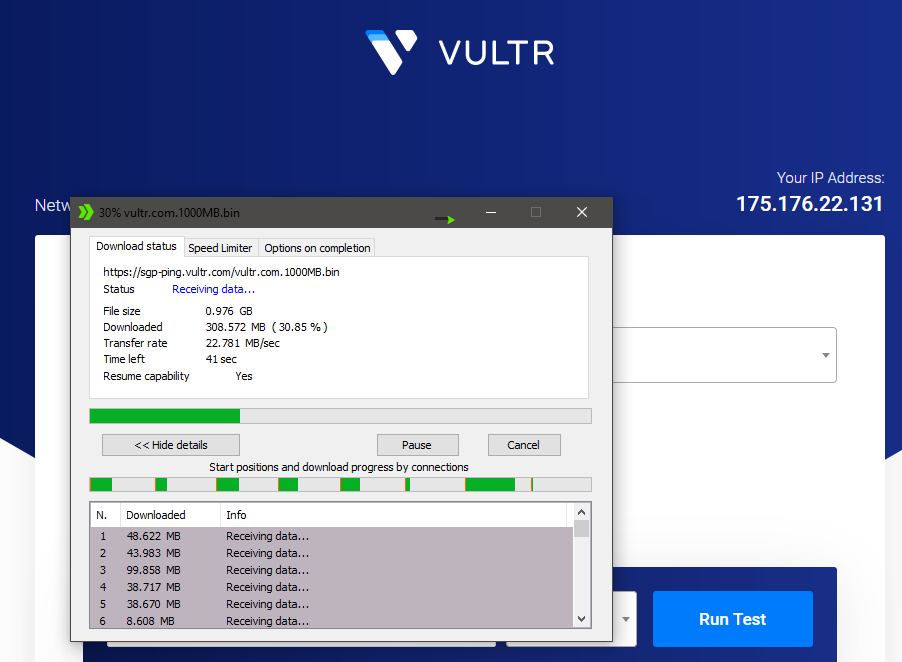Viewport: 902px width, 662px height.
Task: Open the Speed Limiter tab
Action: click(x=220, y=248)
